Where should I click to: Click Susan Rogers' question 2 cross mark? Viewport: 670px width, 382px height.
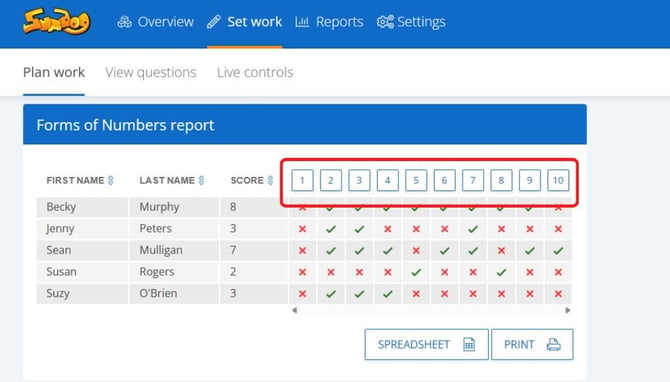[x=331, y=272]
